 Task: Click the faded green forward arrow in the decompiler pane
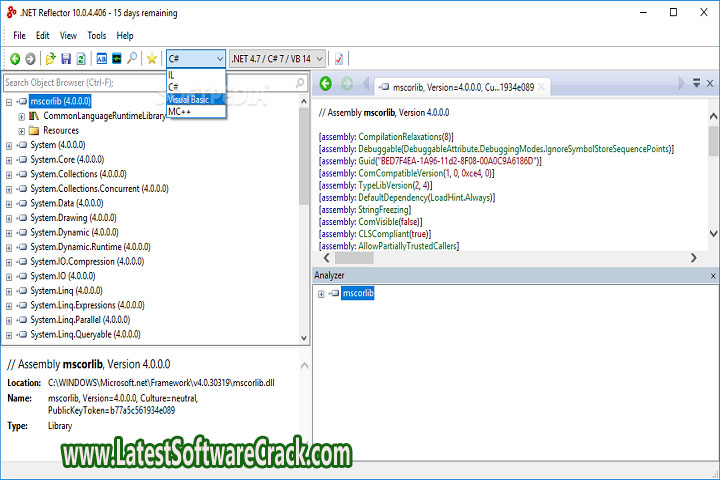[x=347, y=84]
